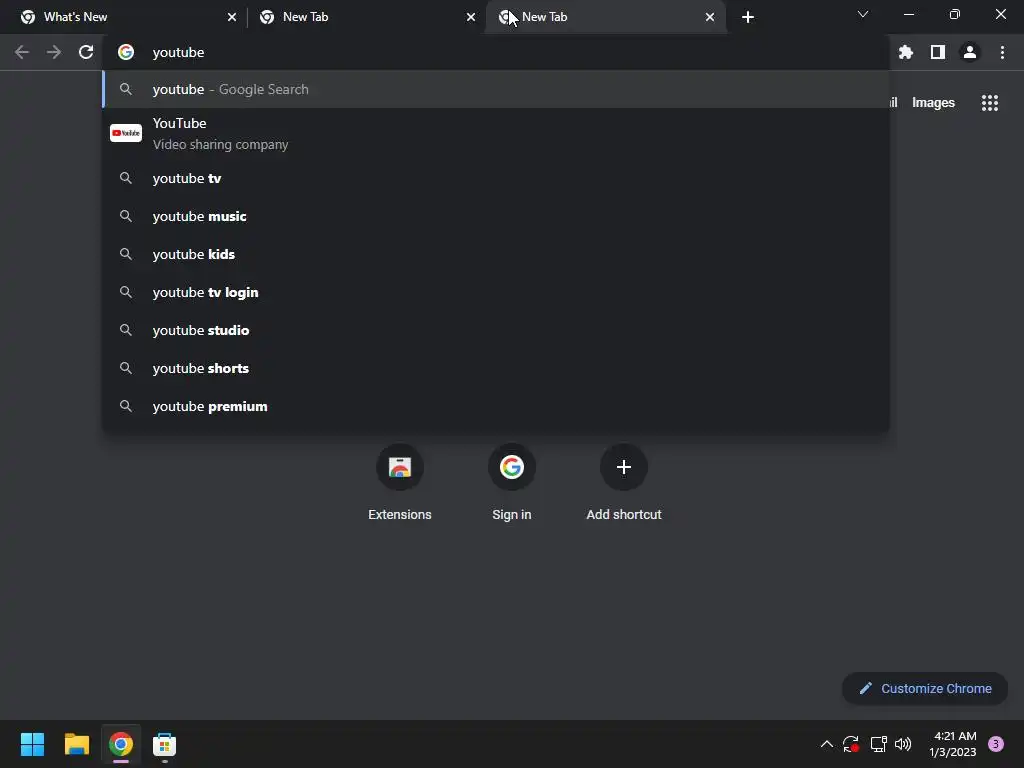Image resolution: width=1024 pixels, height=768 pixels.
Task: Open Microsoft Store from the taskbar
Action: [165, 744]
